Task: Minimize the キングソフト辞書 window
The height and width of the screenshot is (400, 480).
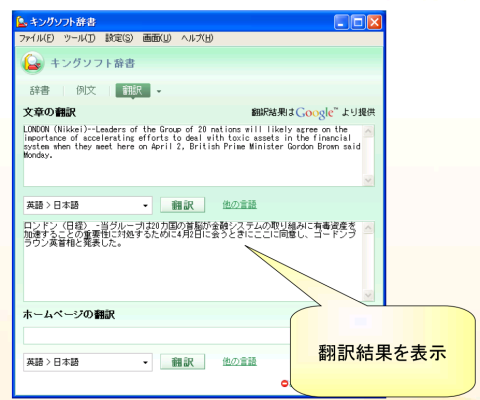Action: pyautogui.click(x=341, y=23)
